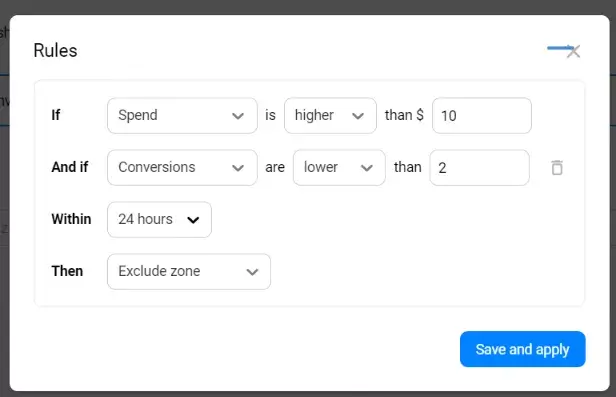Click the Within label text
This screenshot has height=397, width=616.
coord(71,219)
